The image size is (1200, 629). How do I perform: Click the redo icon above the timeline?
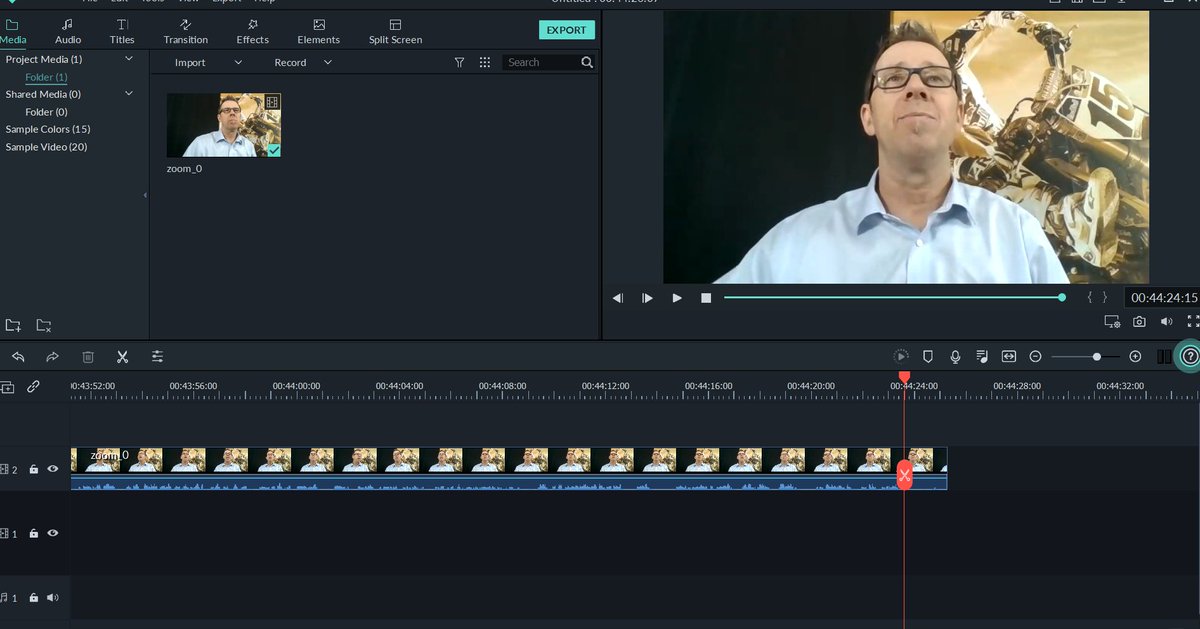click(x=52, y=356)
